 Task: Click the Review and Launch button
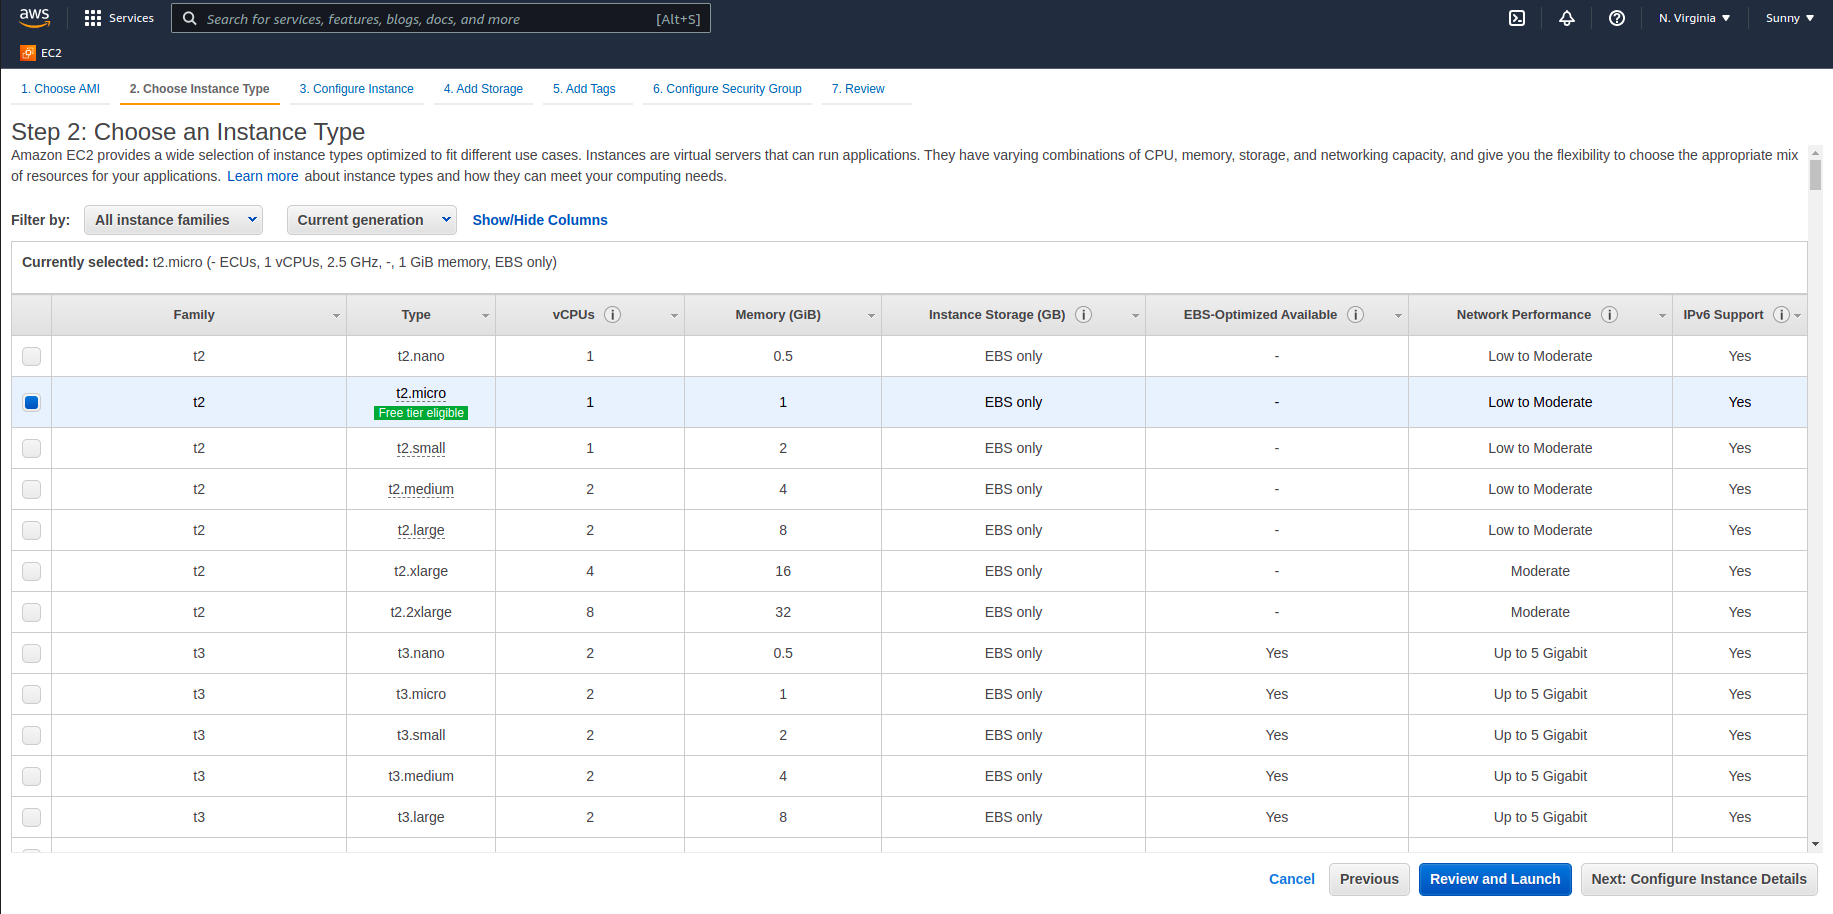(x=1494, y=879)
